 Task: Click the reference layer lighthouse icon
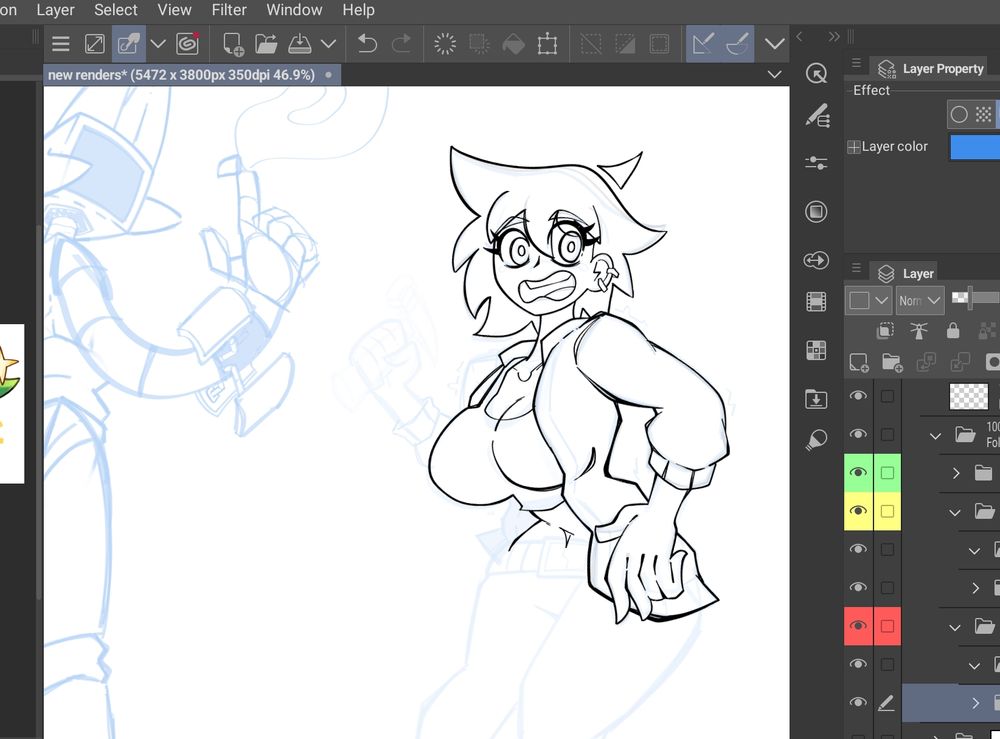point(919,330)
